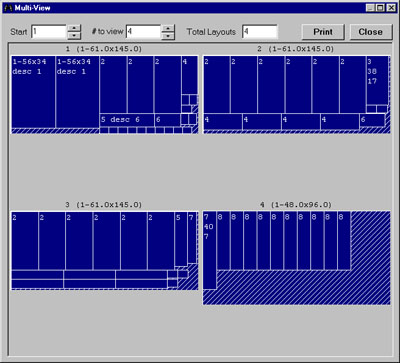The width and height of the screenshot is (400, 363).
Task: Click the '7 40 7' part in layout 4
Action: (210, 250)
